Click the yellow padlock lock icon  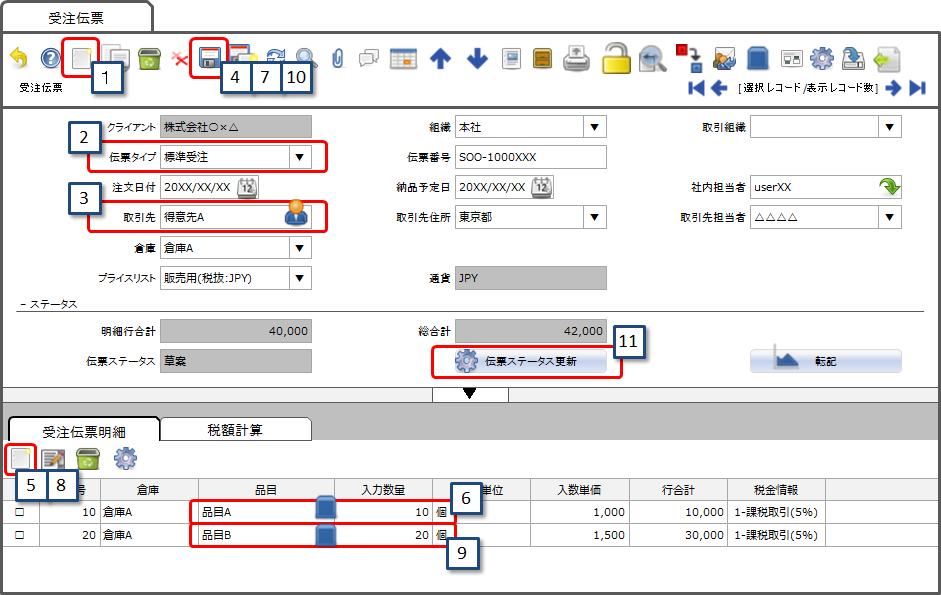point(616,58)
